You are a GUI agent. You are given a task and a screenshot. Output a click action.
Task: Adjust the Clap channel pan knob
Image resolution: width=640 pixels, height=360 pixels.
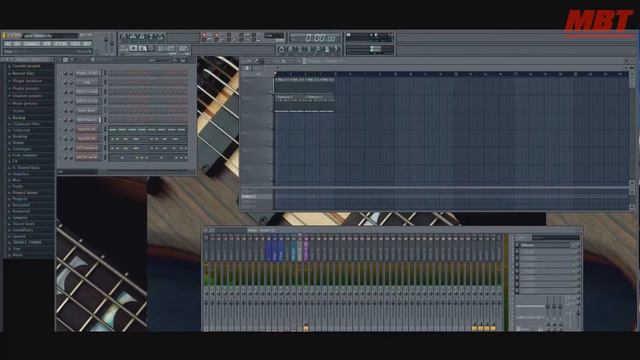[x=65, y=82]
